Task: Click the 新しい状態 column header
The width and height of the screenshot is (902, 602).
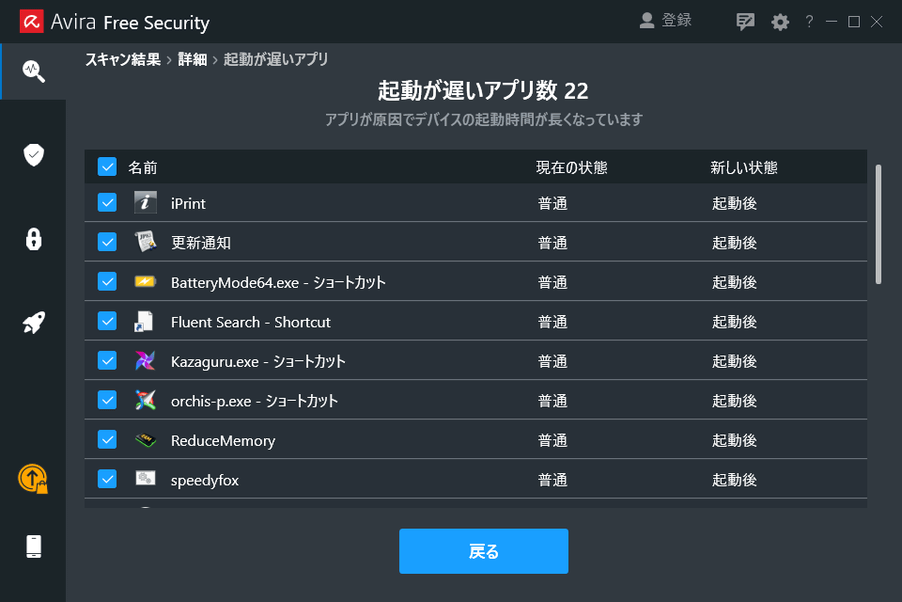Action: click(744, 167)
